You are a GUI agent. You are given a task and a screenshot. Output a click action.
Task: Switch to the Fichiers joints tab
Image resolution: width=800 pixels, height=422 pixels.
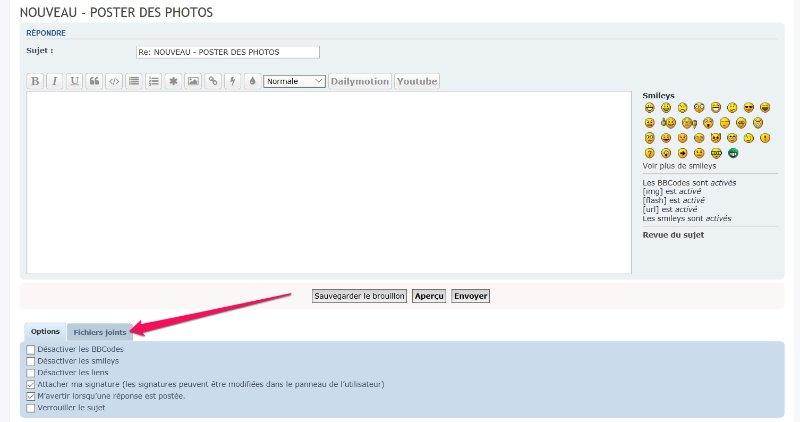pos(99,331)
